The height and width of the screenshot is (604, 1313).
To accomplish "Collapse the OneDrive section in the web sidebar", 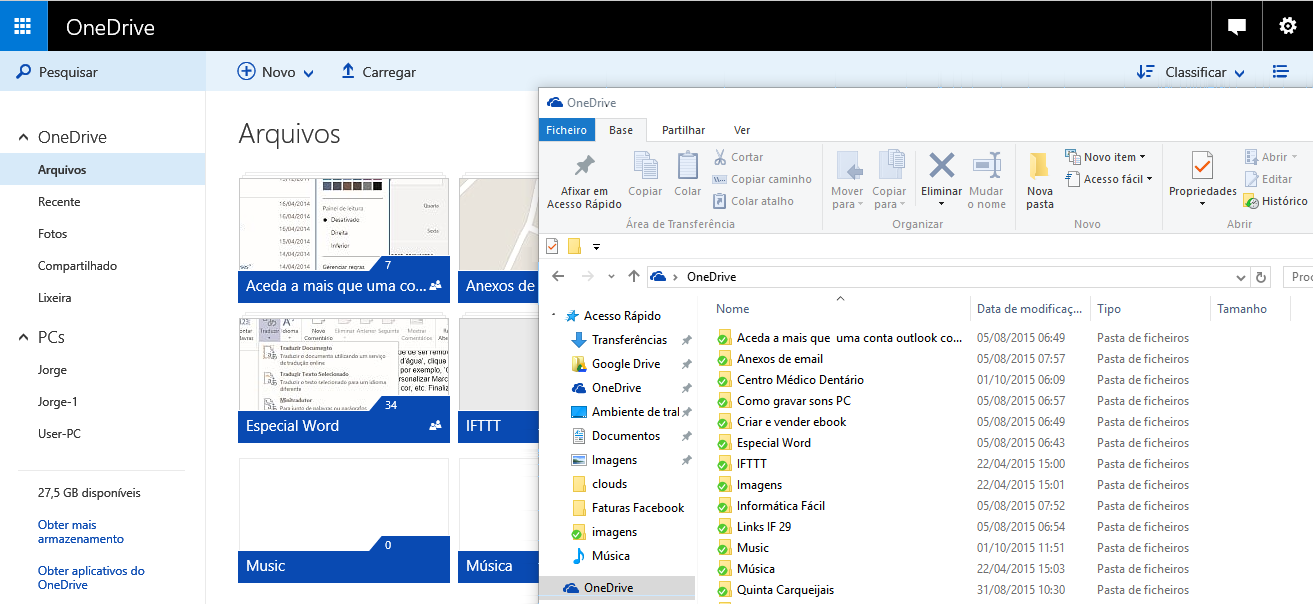I will [x=23, y=138].
